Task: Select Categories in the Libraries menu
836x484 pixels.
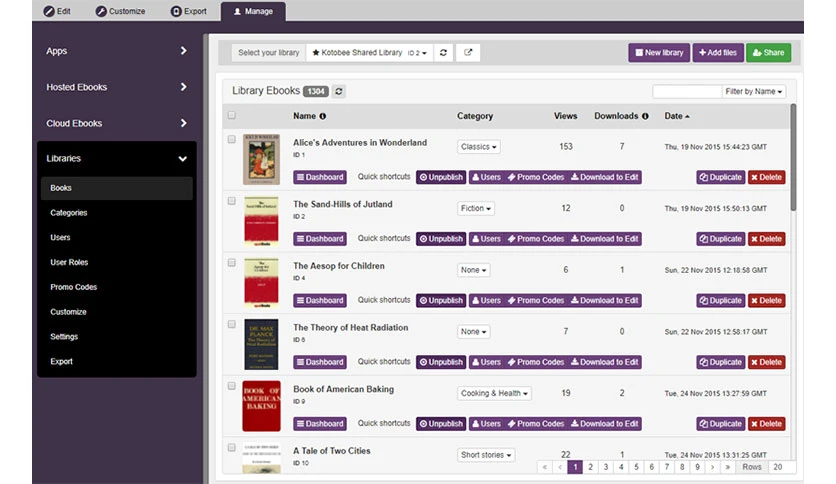Action: (117, 213)
